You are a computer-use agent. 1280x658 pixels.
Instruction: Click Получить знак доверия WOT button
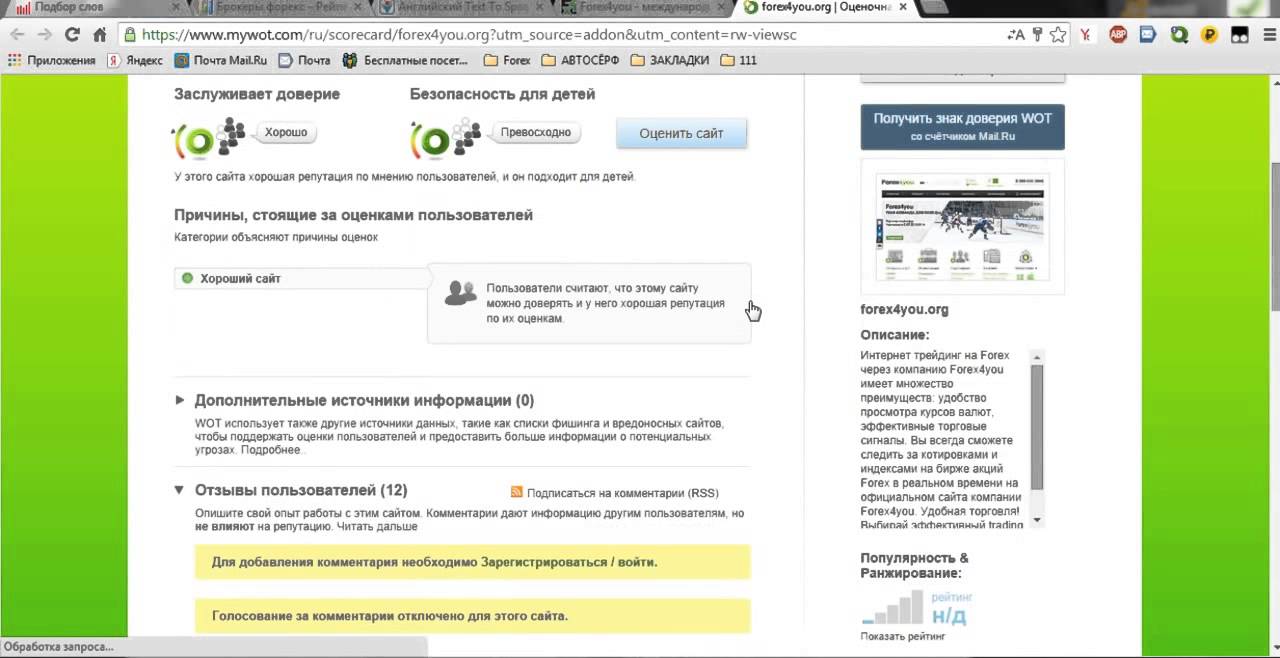tap(962, 126)
